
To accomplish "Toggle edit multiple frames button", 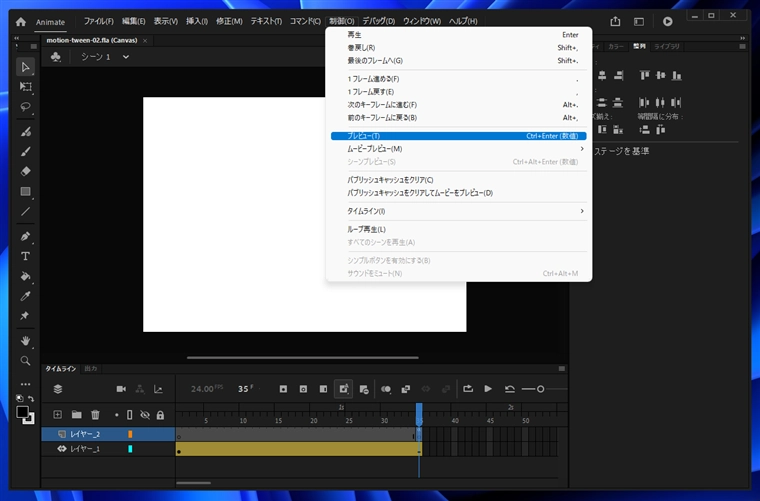I will click(x=406, y=389).
